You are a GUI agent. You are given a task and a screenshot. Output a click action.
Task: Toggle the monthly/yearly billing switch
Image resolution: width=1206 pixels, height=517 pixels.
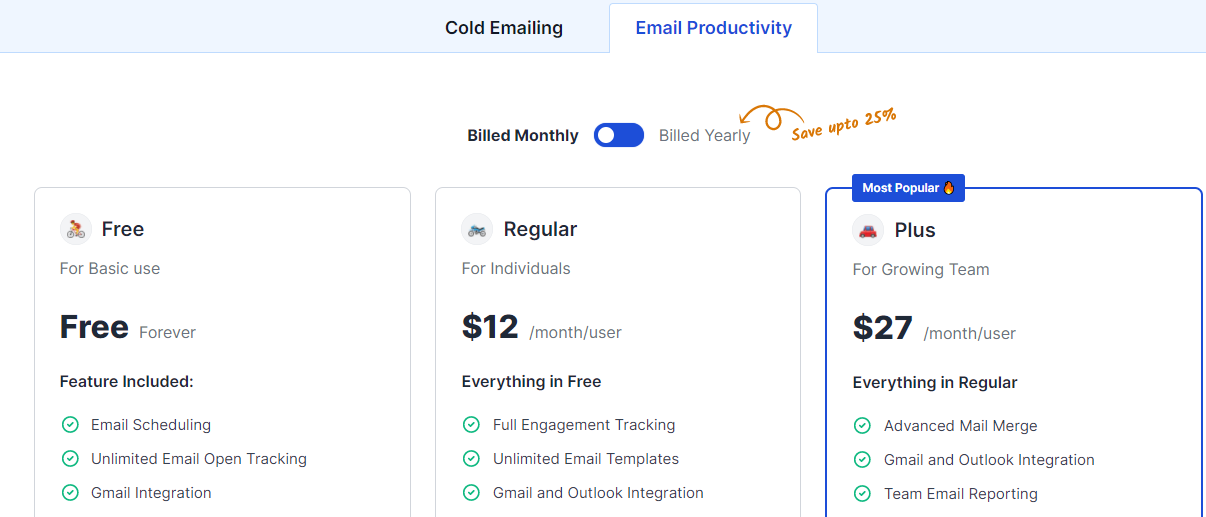coord(619,135)
